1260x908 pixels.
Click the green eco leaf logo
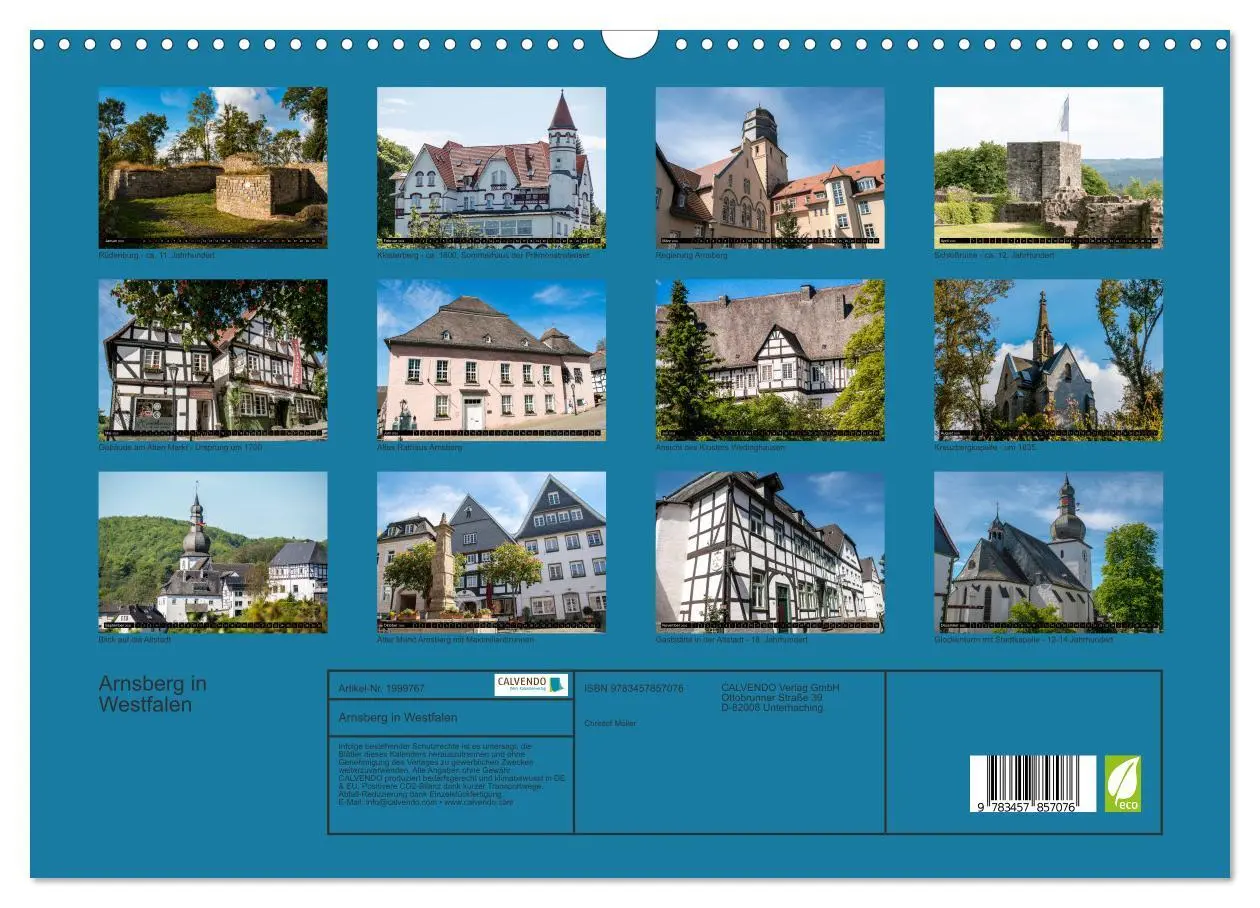pyautogui.click(x=1122, y=783)
